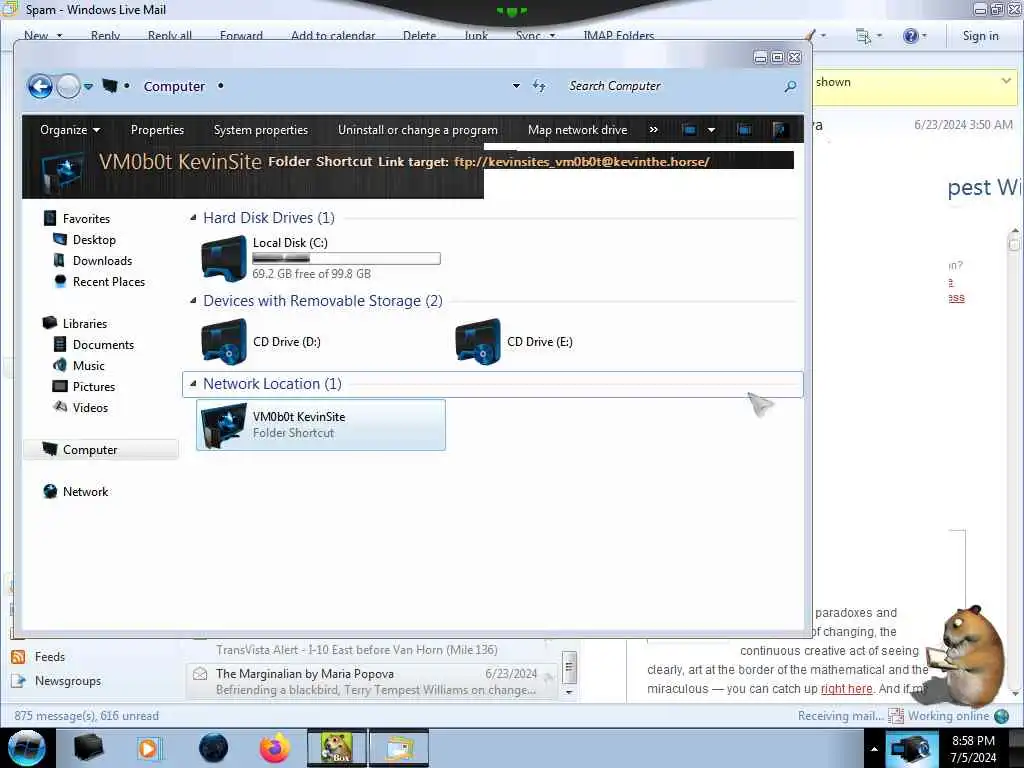The height and width of the screenshot is (768, 1024).
Task: Open the Documents library
Action: [x=103, y=344]
